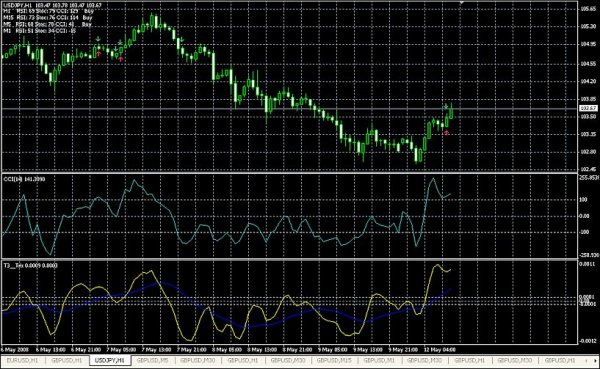Click the chart tabs scroll-left arrow
Viewport: 600px width, 369px height.
click(586, 361)
